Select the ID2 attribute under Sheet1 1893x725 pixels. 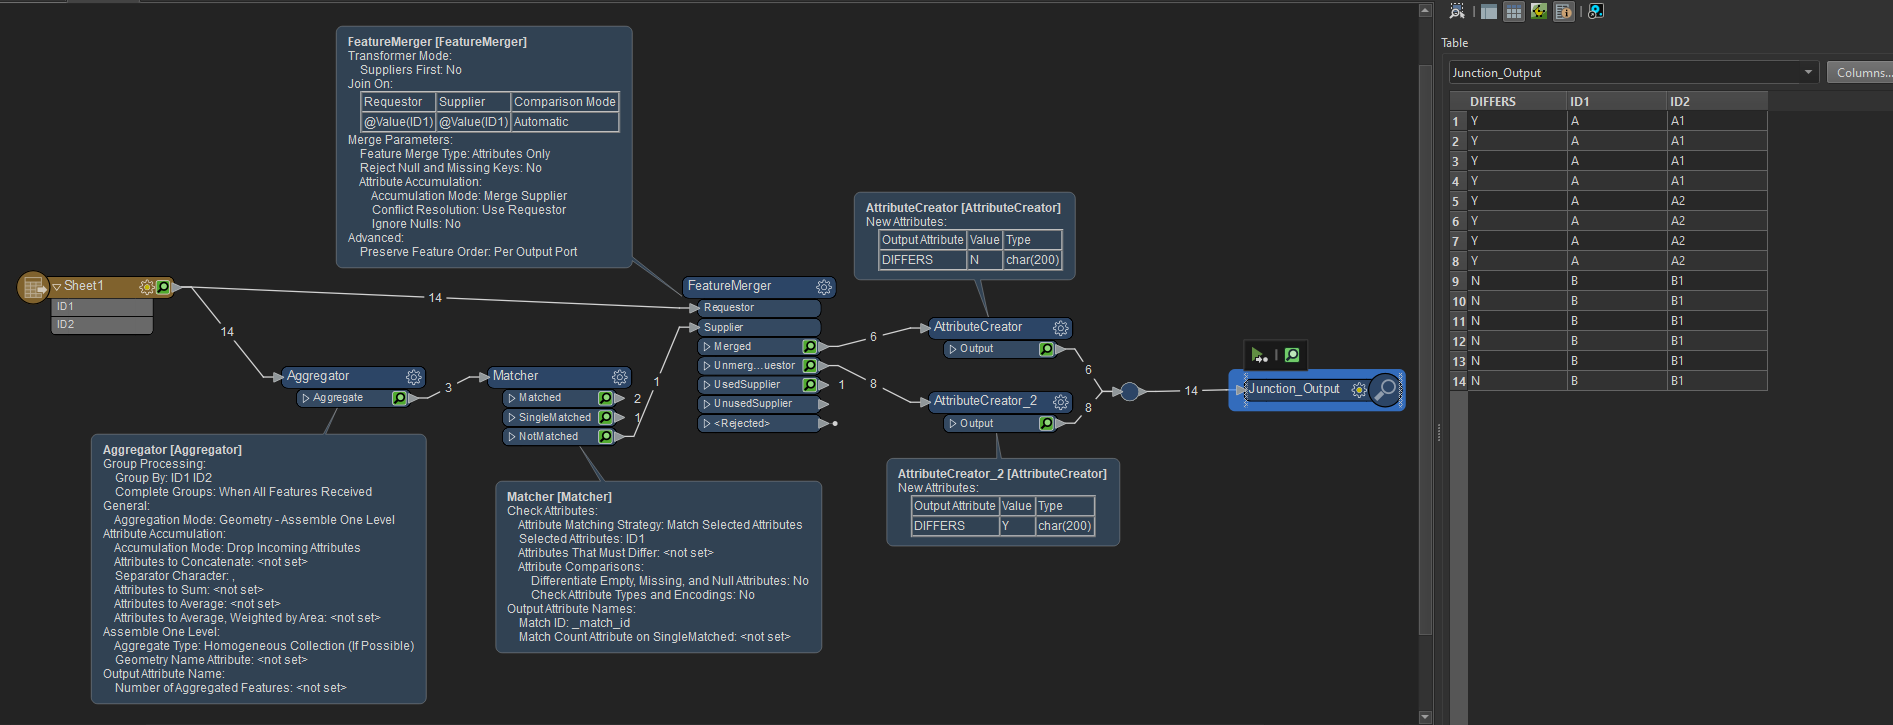tap(102, 324)
